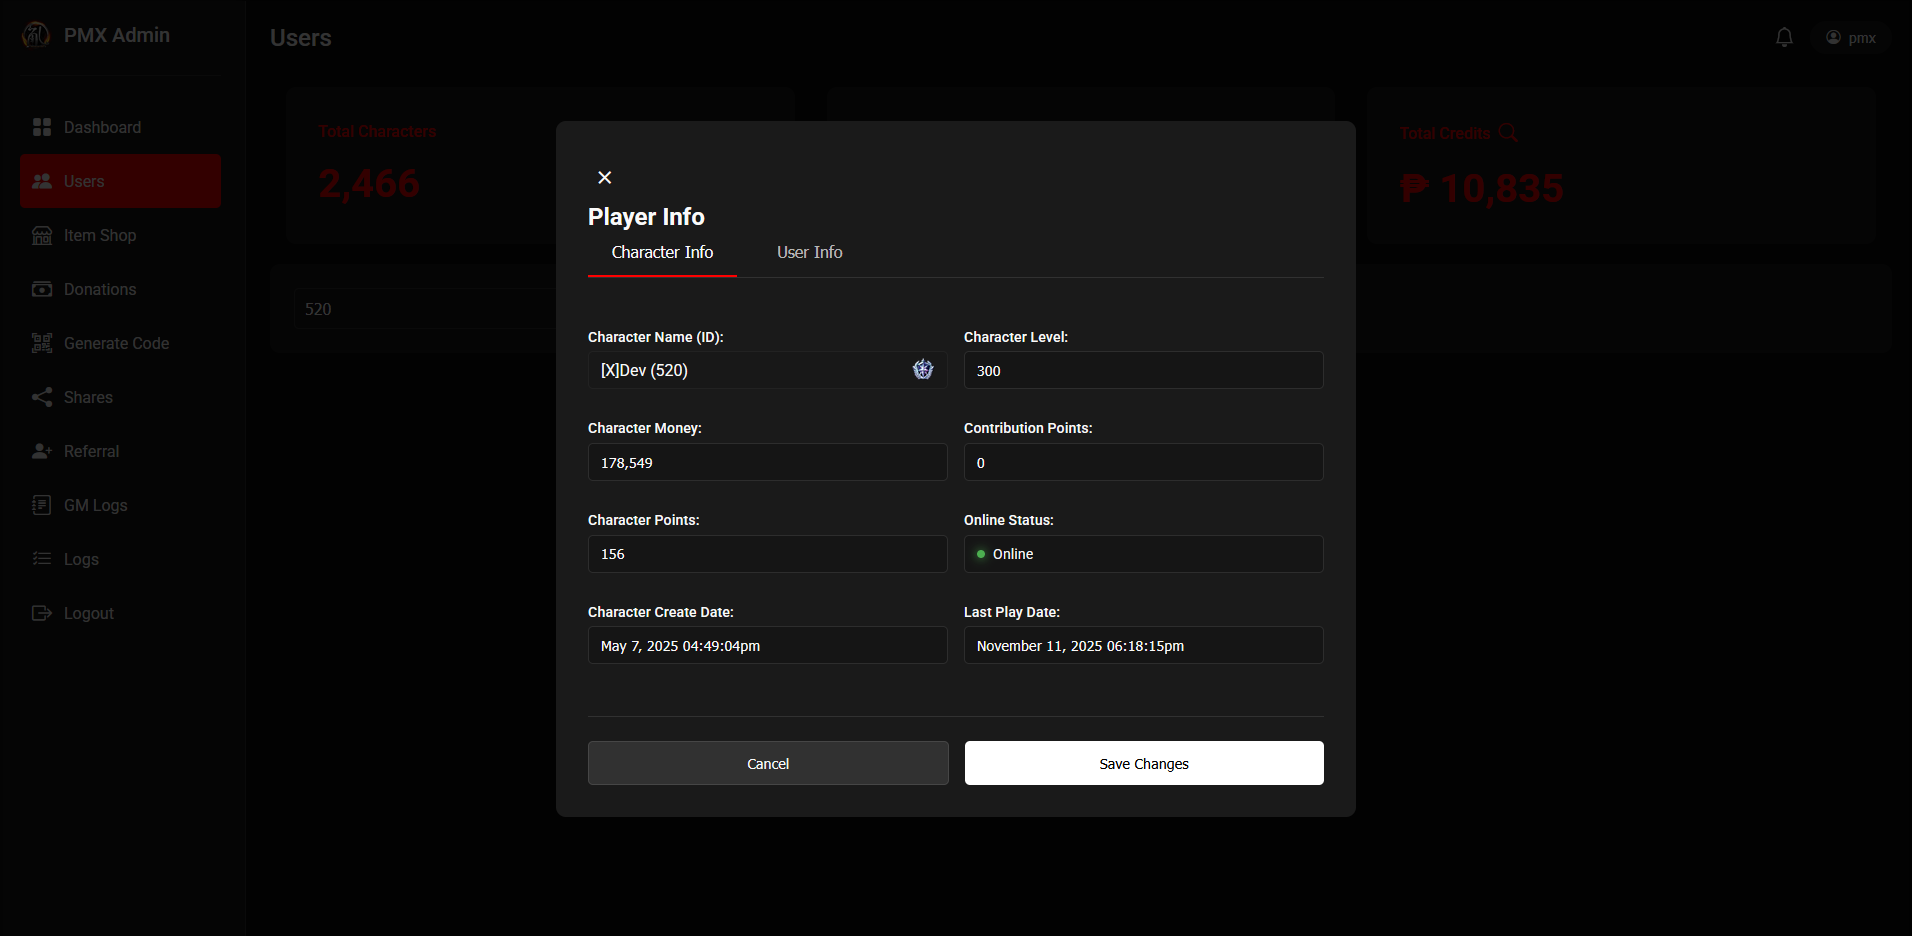This screenshot has width=1912, height=936.
Task: Click the Dashboard grid icon
Action: pos(42,127)
